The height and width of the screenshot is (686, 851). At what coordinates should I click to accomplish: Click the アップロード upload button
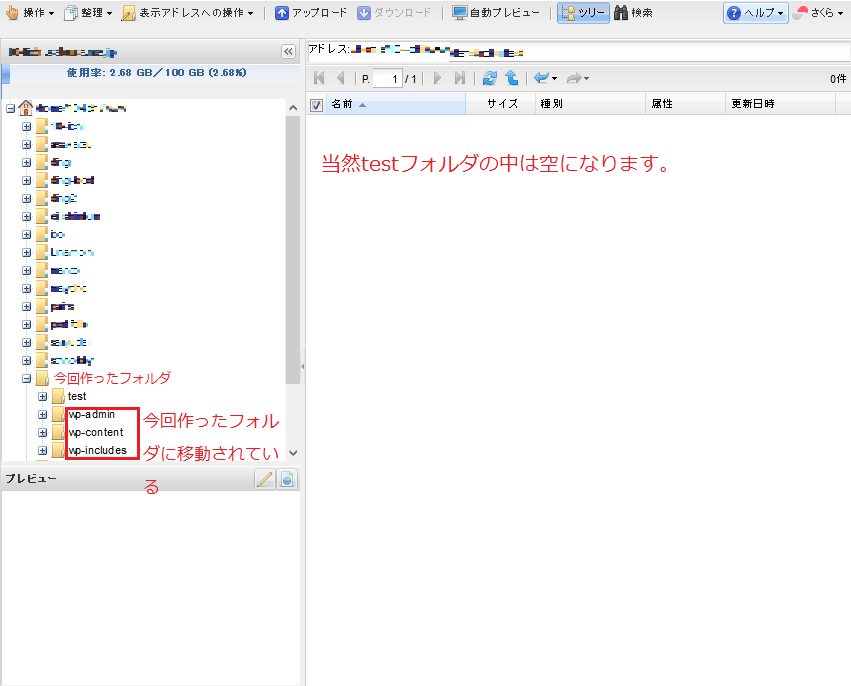311,13
